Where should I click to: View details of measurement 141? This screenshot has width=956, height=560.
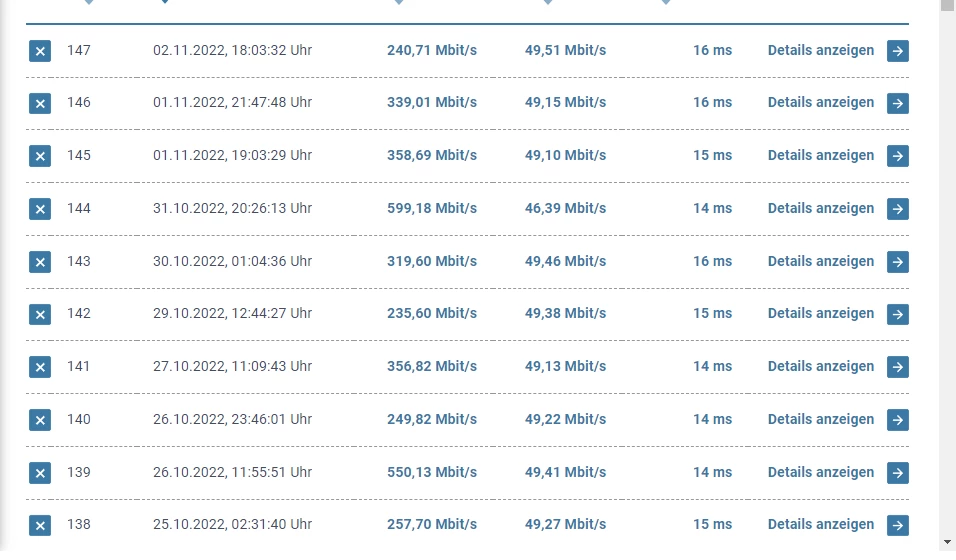tap(820, 366)
